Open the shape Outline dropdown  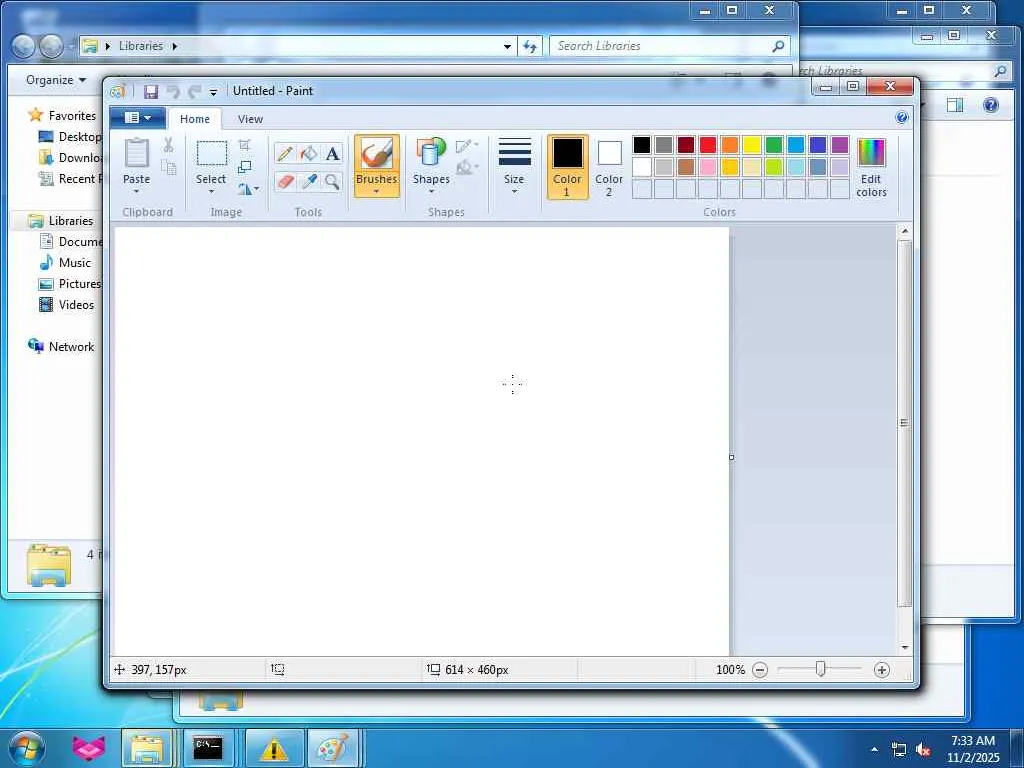467,145
